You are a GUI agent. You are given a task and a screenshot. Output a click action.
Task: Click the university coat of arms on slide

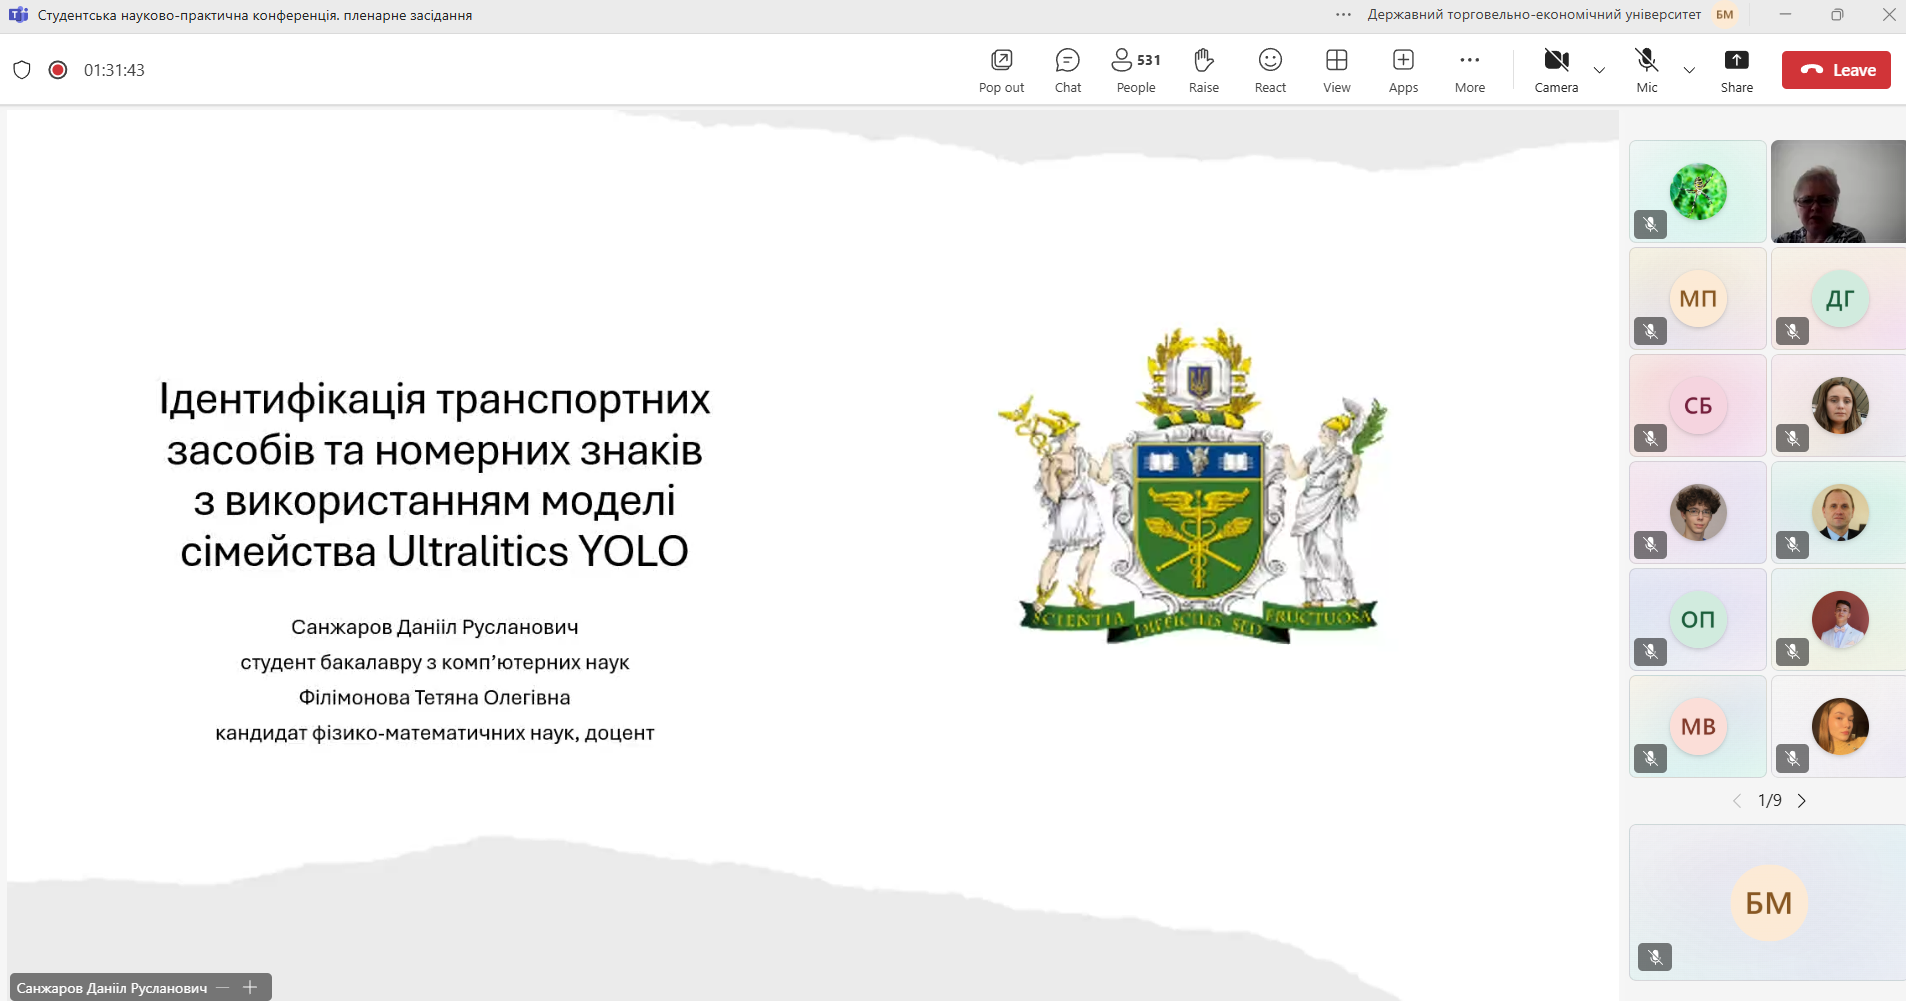pos(1195,486)
